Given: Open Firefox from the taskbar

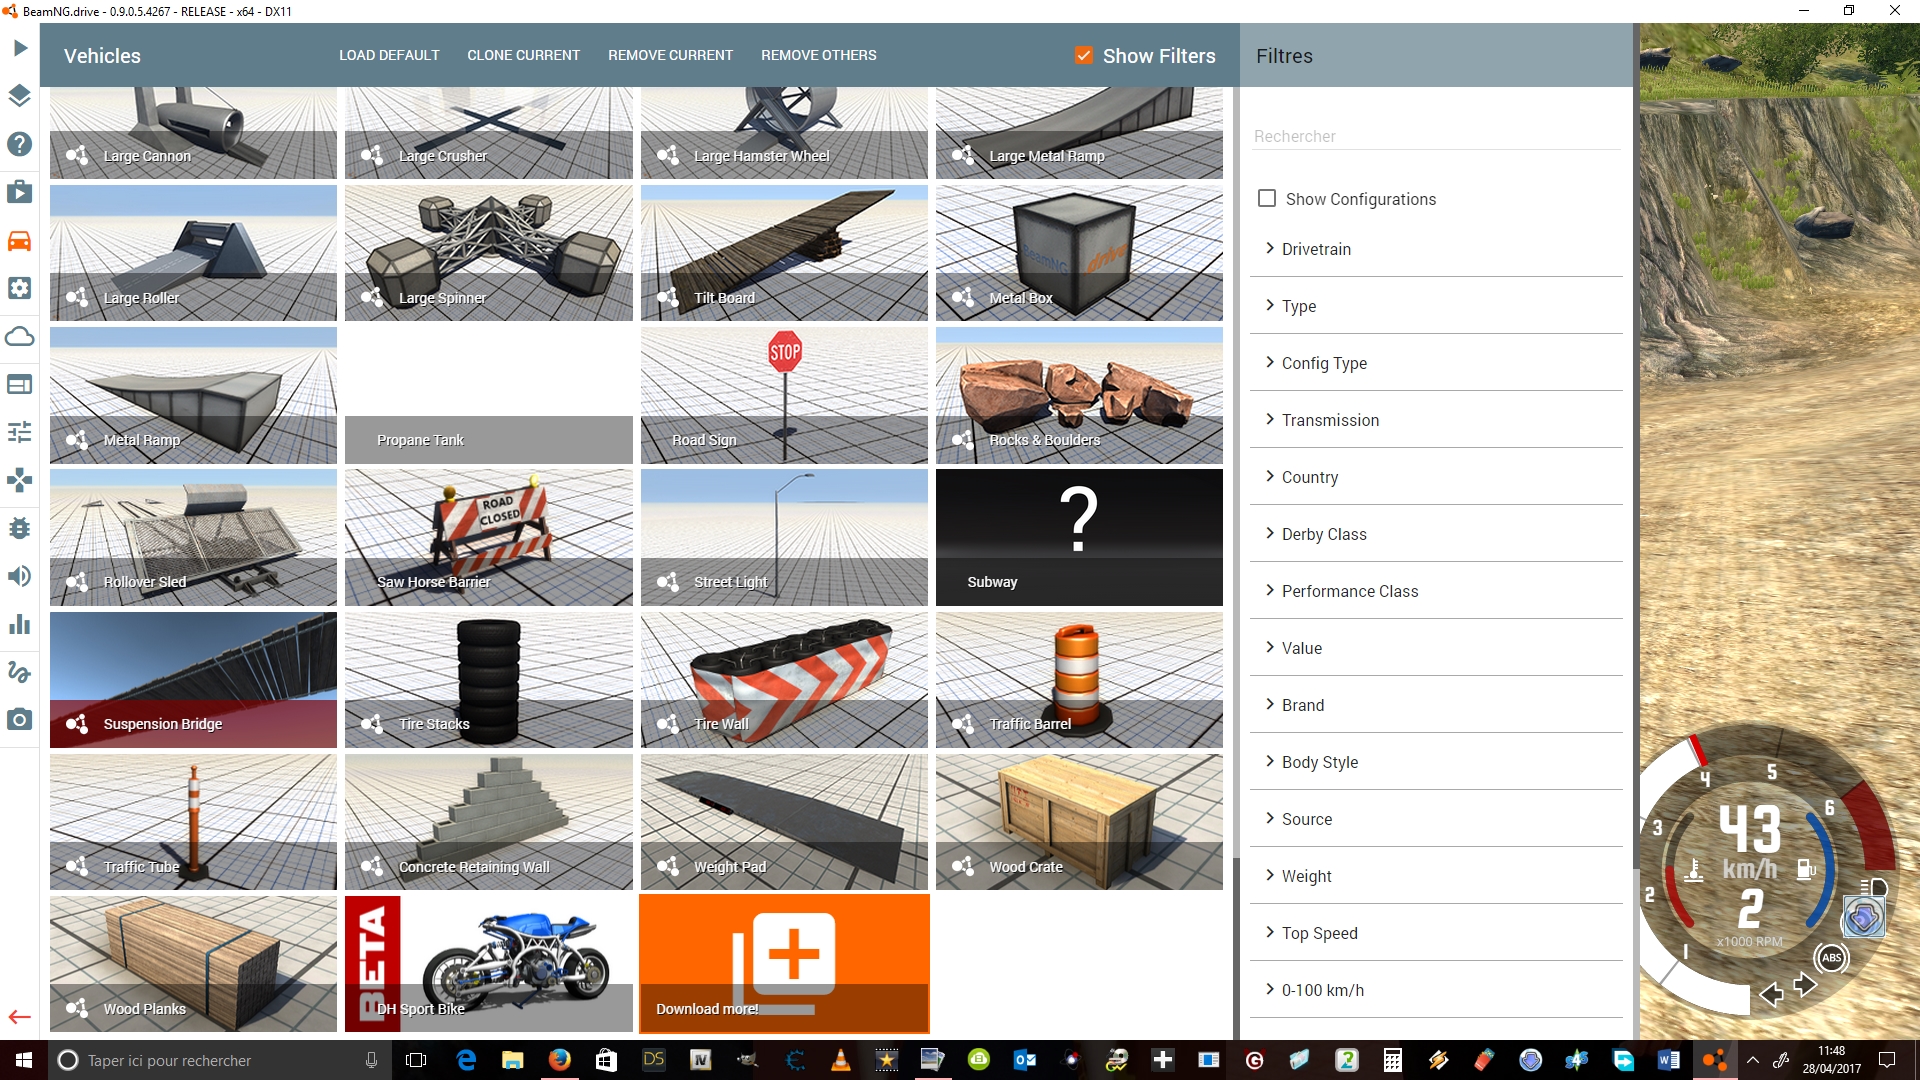Looking at the screenshot, I should (x=560, y=1060).
